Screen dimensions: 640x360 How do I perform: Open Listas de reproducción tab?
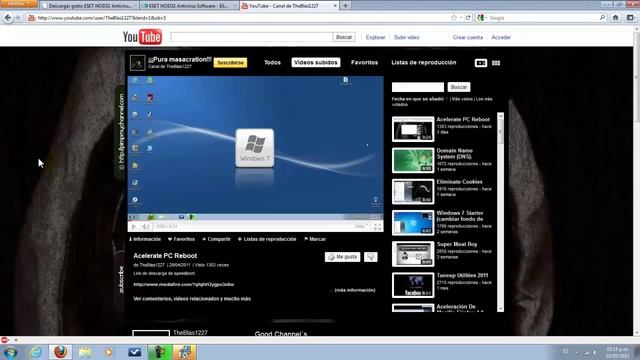coord(424,62)
